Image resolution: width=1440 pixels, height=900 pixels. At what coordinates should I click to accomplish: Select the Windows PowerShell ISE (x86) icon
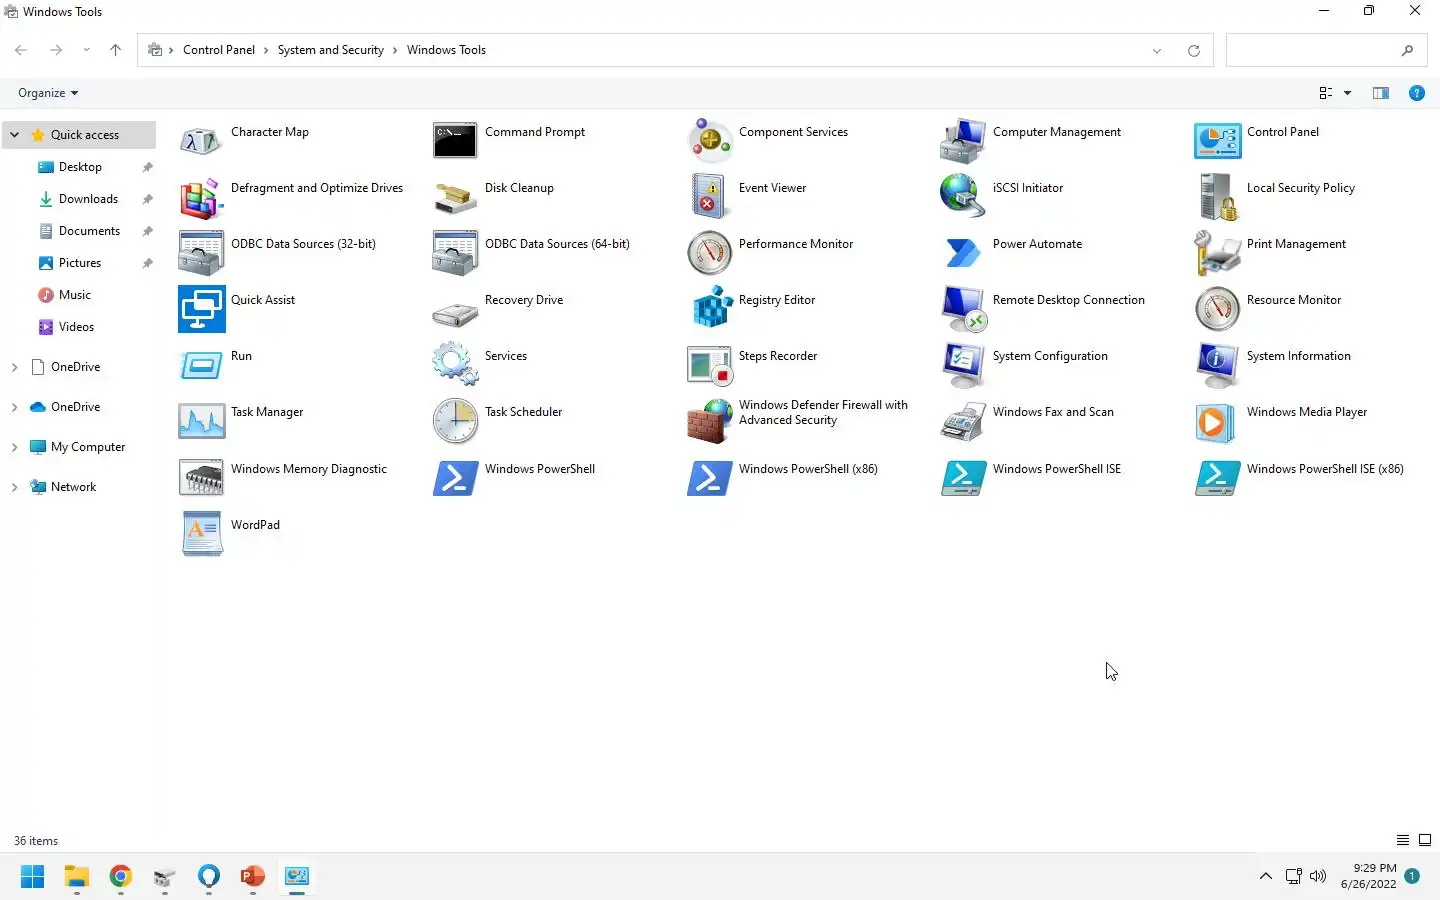(1217, 478)
